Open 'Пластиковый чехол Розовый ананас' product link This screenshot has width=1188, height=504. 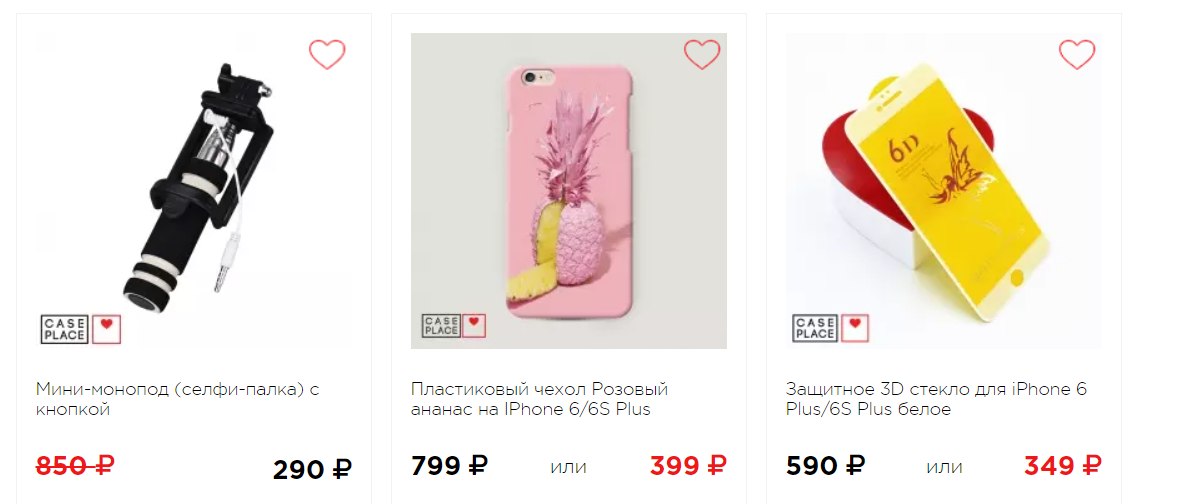pos(539,399)
